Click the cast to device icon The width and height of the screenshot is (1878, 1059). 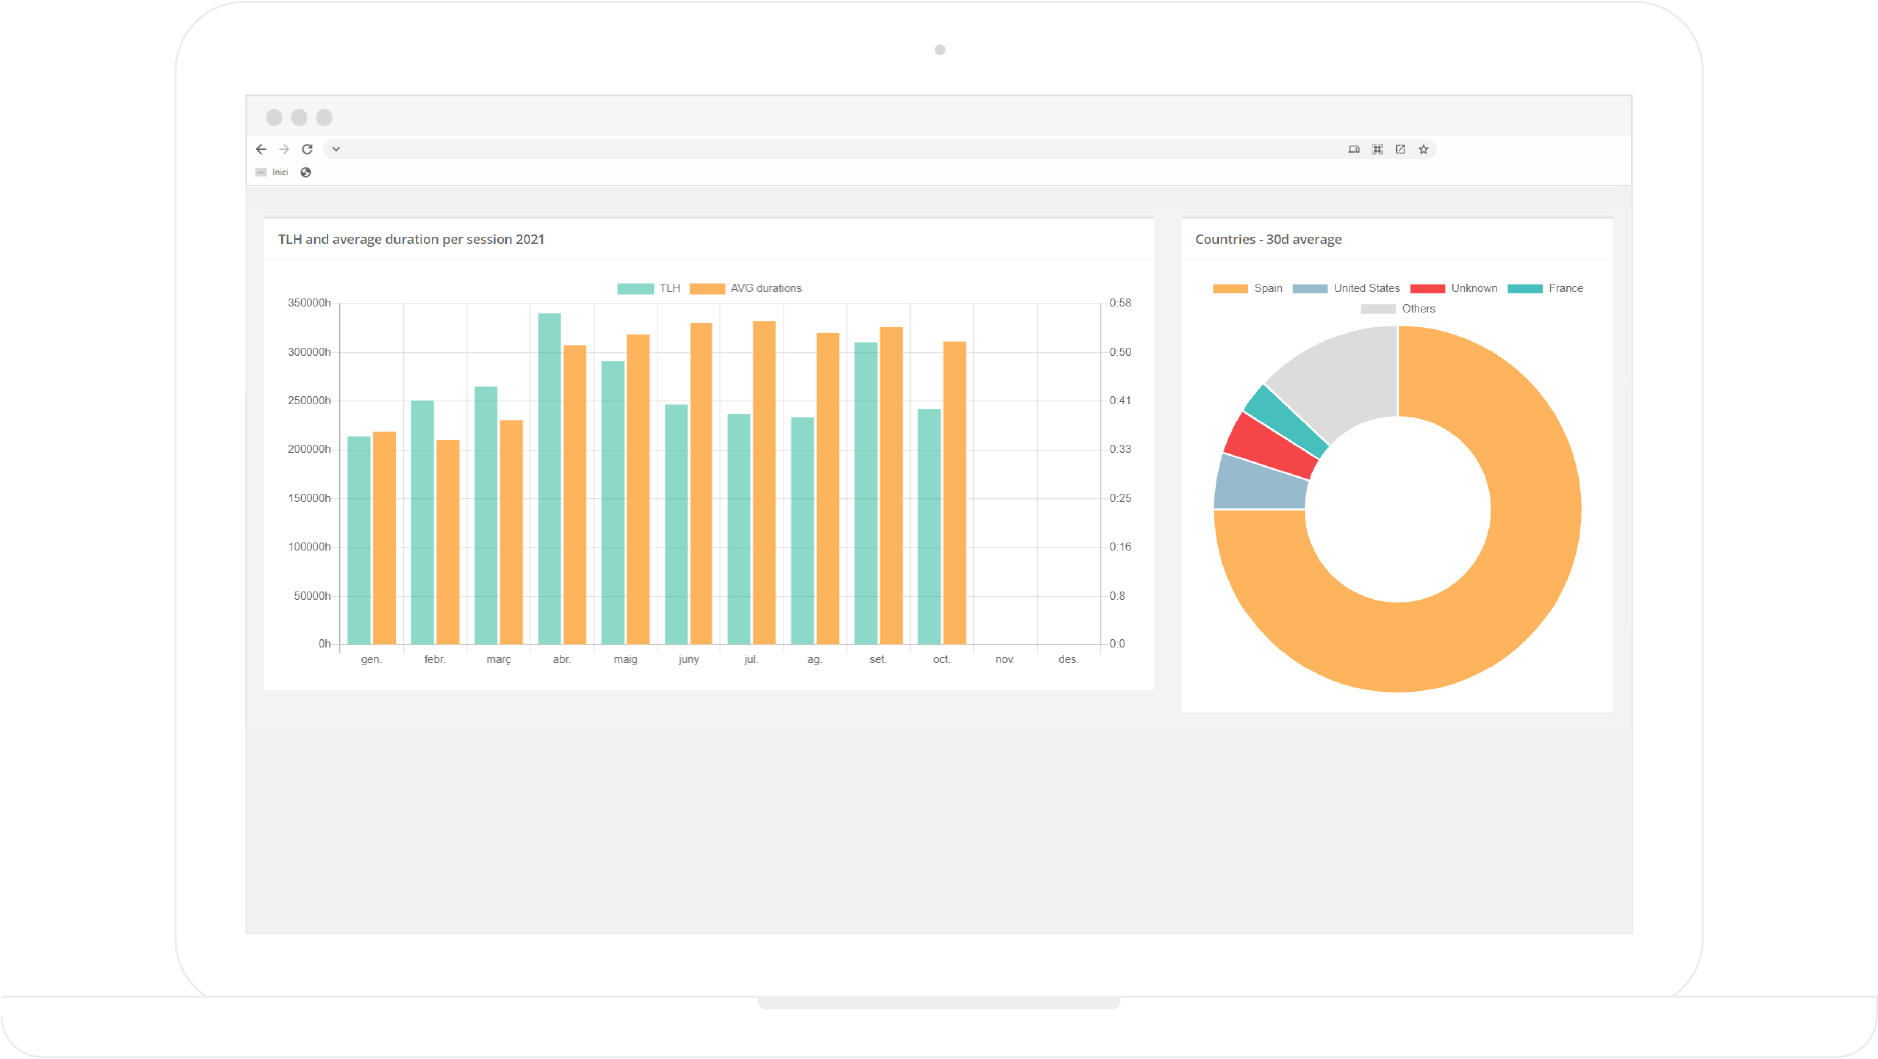[x=1354, y=149]
